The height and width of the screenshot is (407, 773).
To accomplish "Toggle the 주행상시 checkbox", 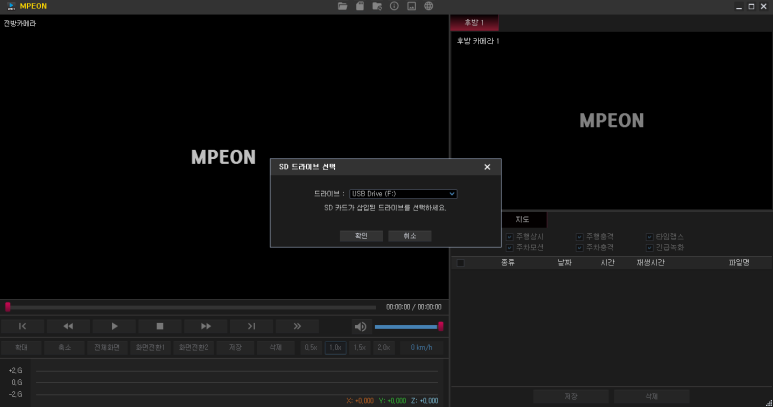I will 510,237.
